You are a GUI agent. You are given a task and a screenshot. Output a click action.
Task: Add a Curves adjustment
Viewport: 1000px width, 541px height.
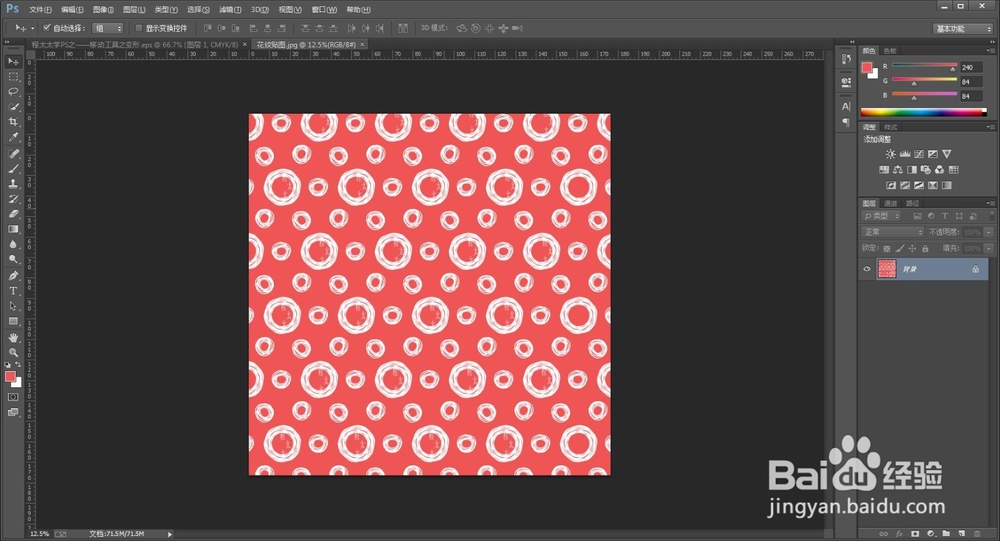click(x=918, y=154)
